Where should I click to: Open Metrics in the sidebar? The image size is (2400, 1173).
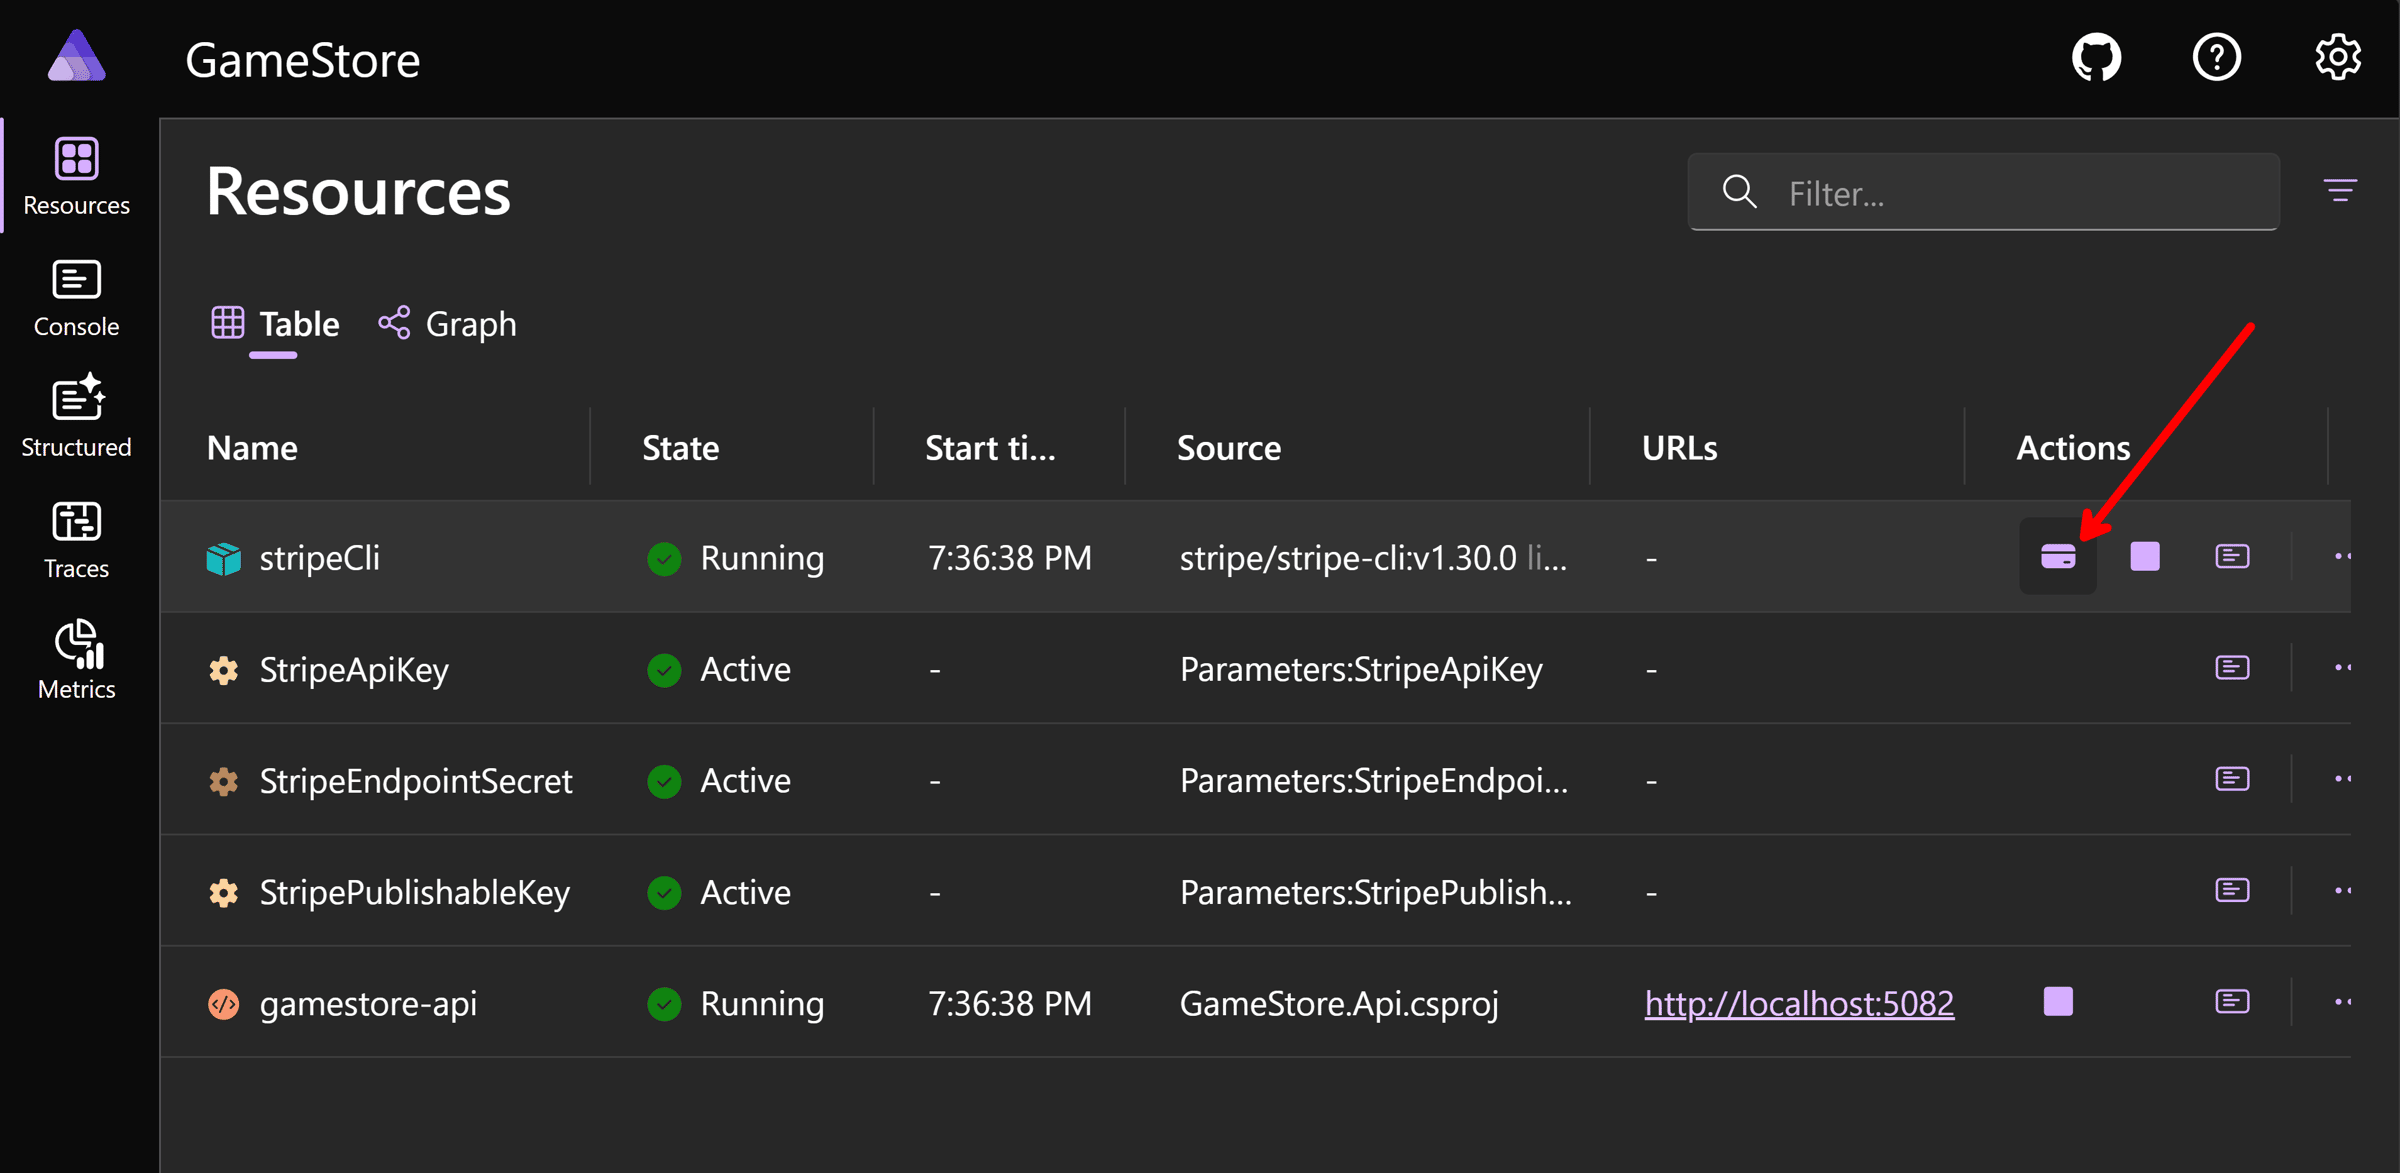click(x=77, y=660)
